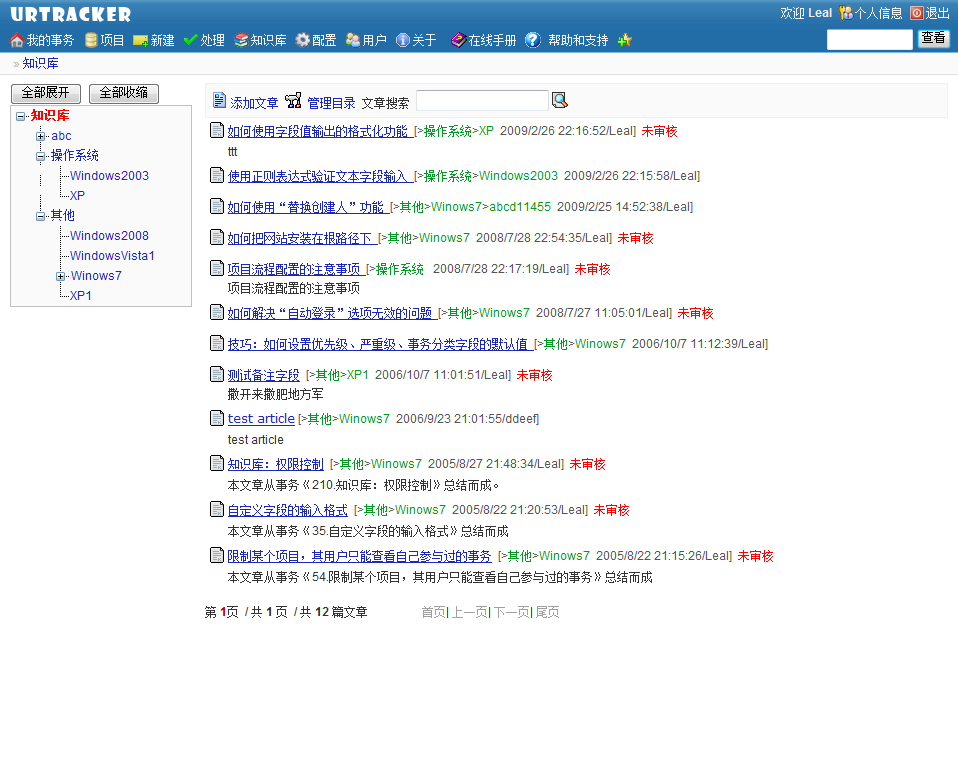Open article 限制某个项目，其用户只能查看自己参与过的事务
This screenshot has height=758, width=958.
359,556
